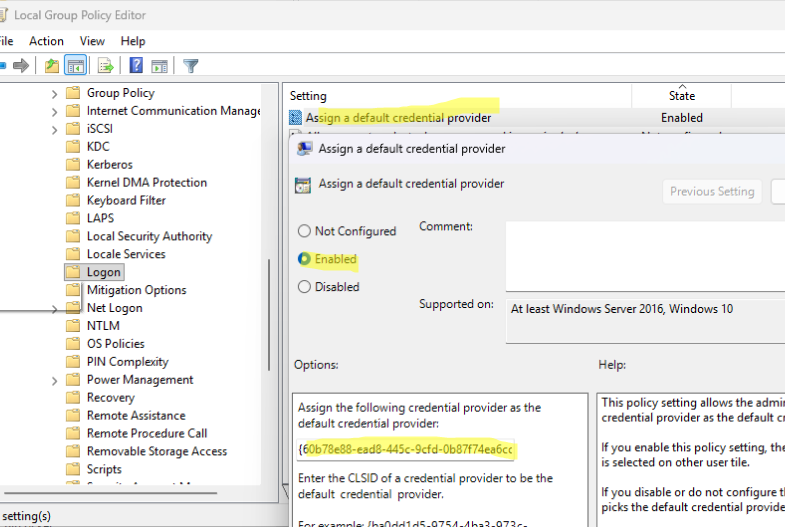This screenshot has height=527, width=785.
Task: Expand the Group Policy tree node
Action: tap(55, 94)
